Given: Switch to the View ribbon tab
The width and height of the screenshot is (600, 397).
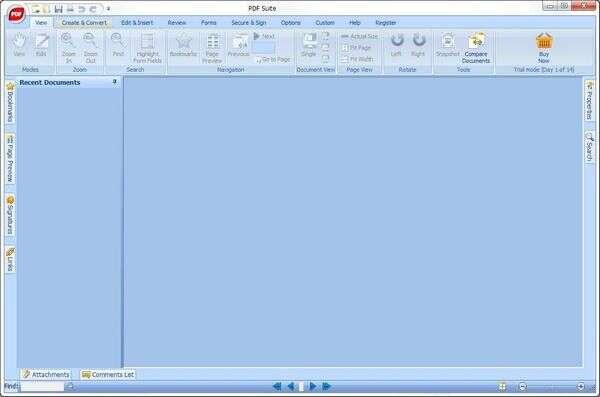Looking at the screenshot, I should (x=41, y=23).
